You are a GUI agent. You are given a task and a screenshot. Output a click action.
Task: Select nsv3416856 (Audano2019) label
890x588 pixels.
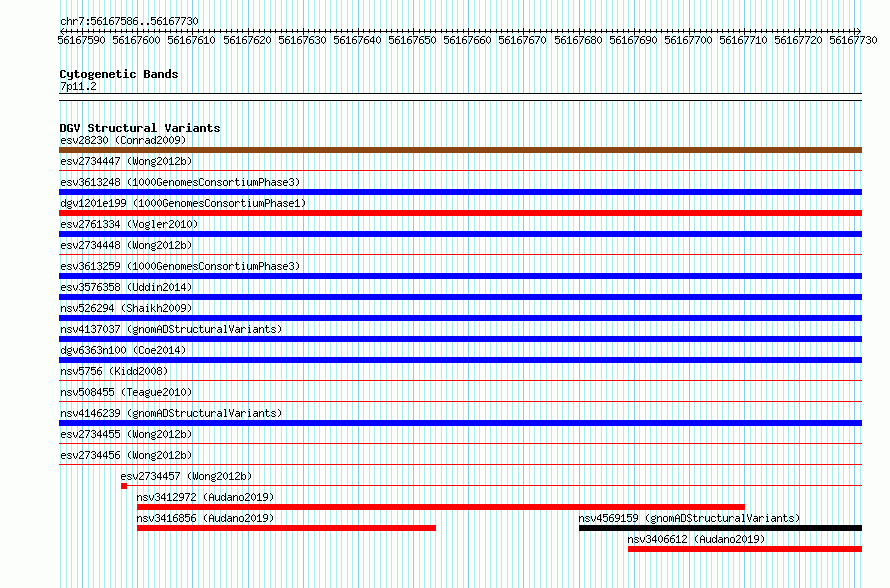tap(205, 518)
